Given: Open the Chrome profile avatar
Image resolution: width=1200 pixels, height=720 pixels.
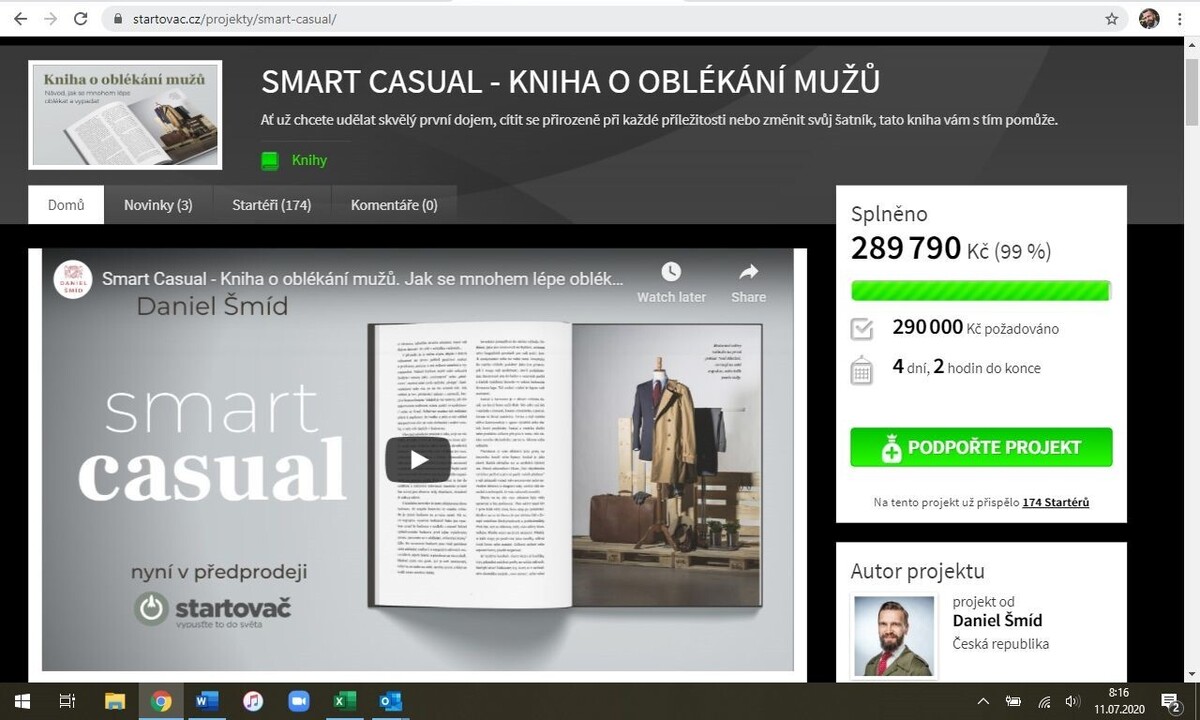Looking at the screenshot, I should (1149, 19).
